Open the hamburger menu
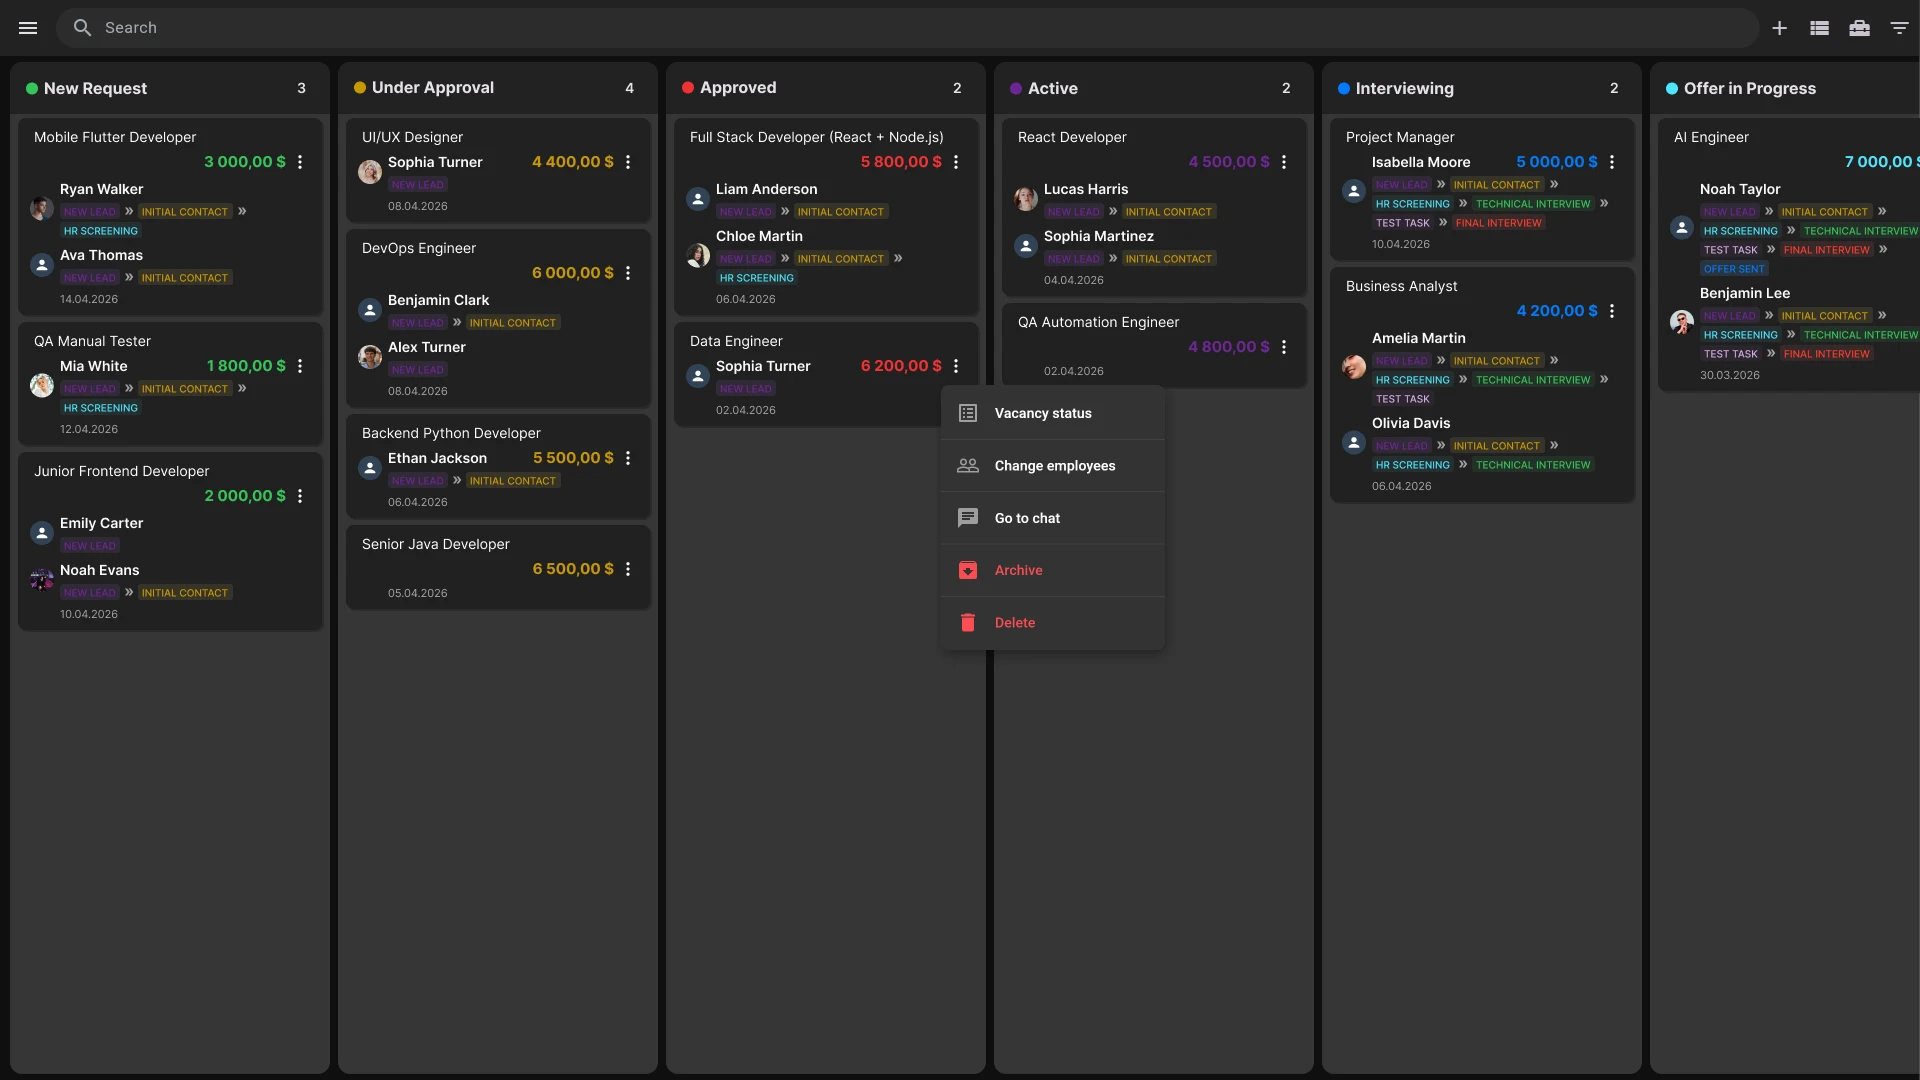The height and width of the screenshot is (1080, 1920). point(28,28)
